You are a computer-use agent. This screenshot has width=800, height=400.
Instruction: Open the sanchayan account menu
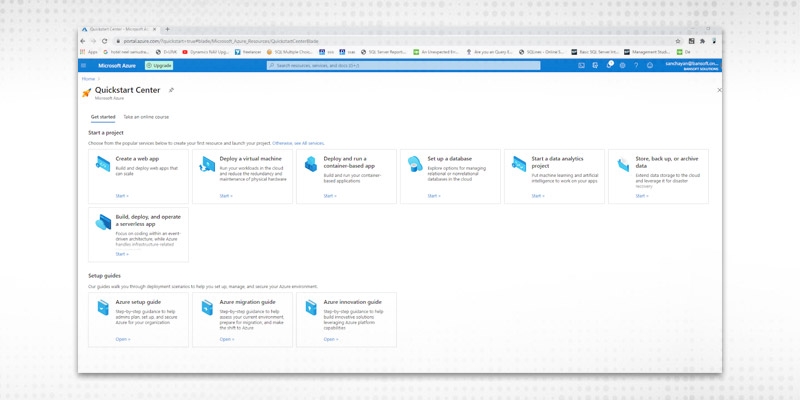pos(693,65)
